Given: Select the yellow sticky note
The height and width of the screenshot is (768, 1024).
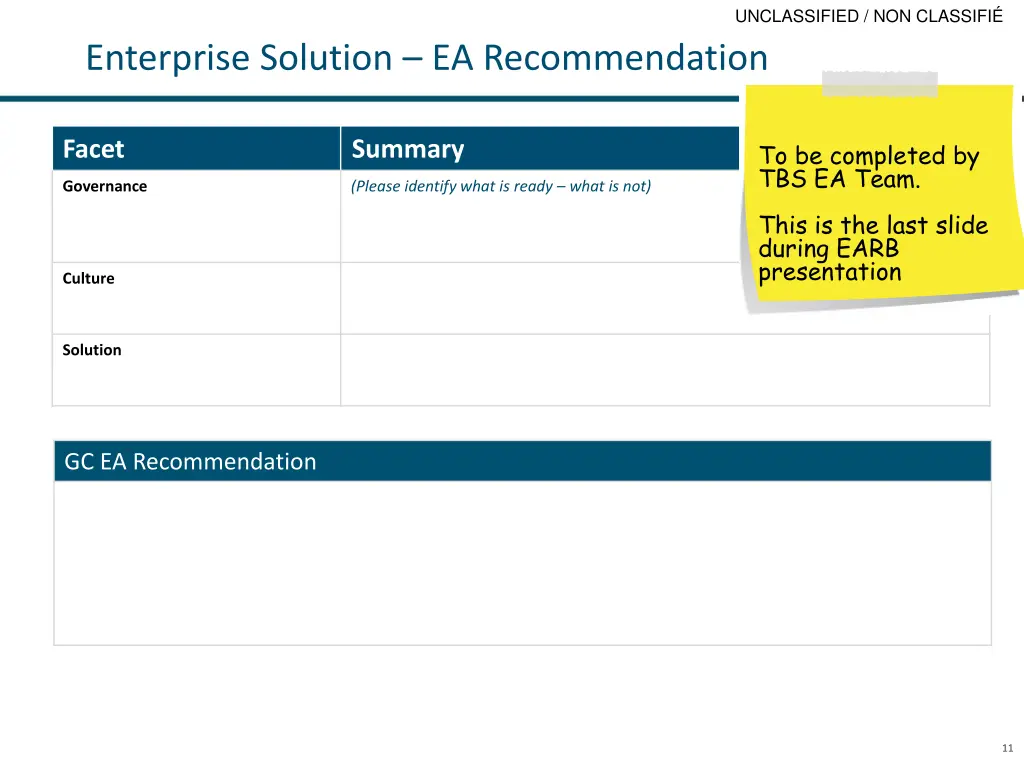Looking at the screenshot, I should [882, 194].
